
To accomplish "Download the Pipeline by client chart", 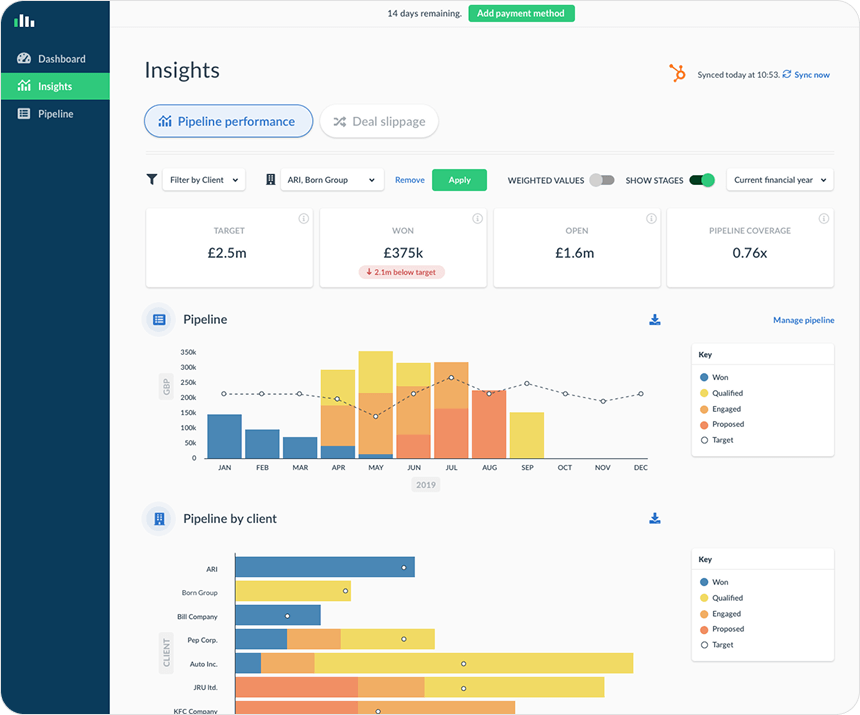I will click(655, 519).
